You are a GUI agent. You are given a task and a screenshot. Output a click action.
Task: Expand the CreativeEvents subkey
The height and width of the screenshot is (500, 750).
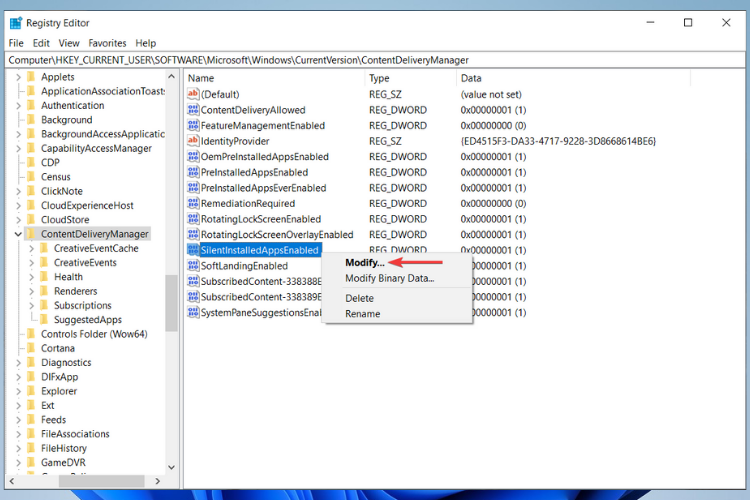[x=32, y=263]
